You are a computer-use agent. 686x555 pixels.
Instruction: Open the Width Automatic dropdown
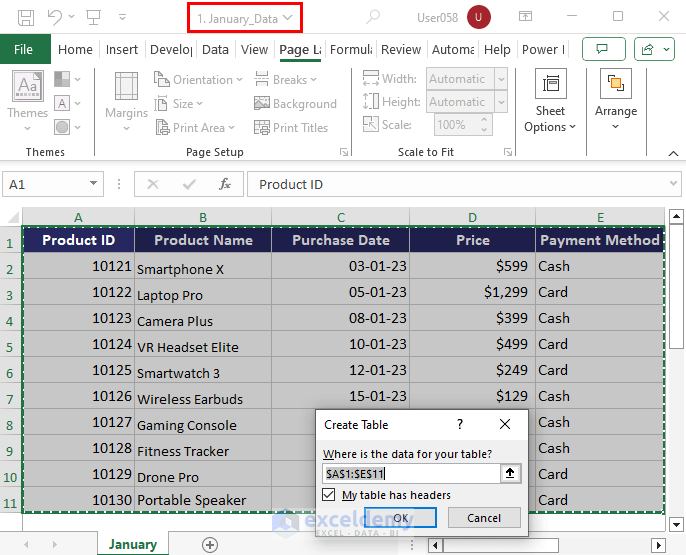tap(501, 79)
